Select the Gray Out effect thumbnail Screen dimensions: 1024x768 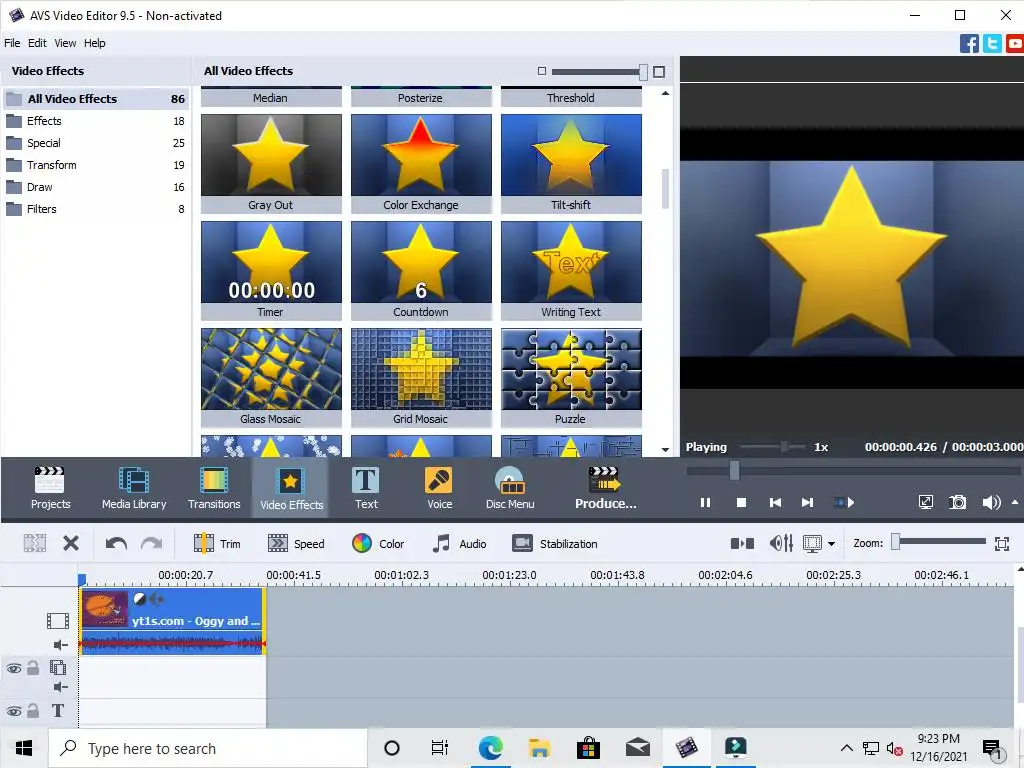point(271,163)
